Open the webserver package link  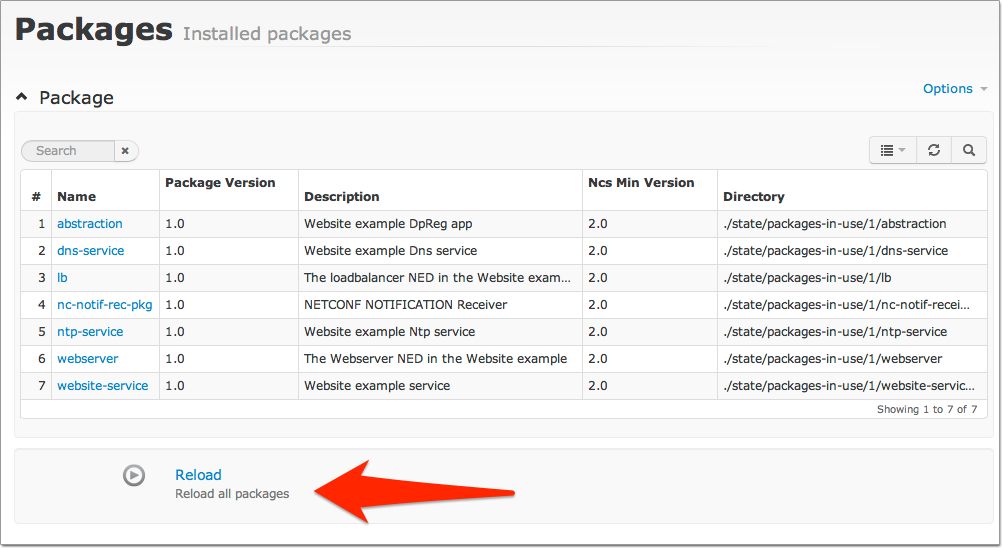[88, 358]
